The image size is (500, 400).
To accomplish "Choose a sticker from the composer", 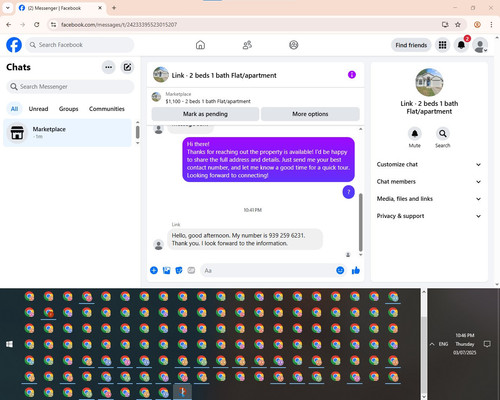I will [179, 270].
